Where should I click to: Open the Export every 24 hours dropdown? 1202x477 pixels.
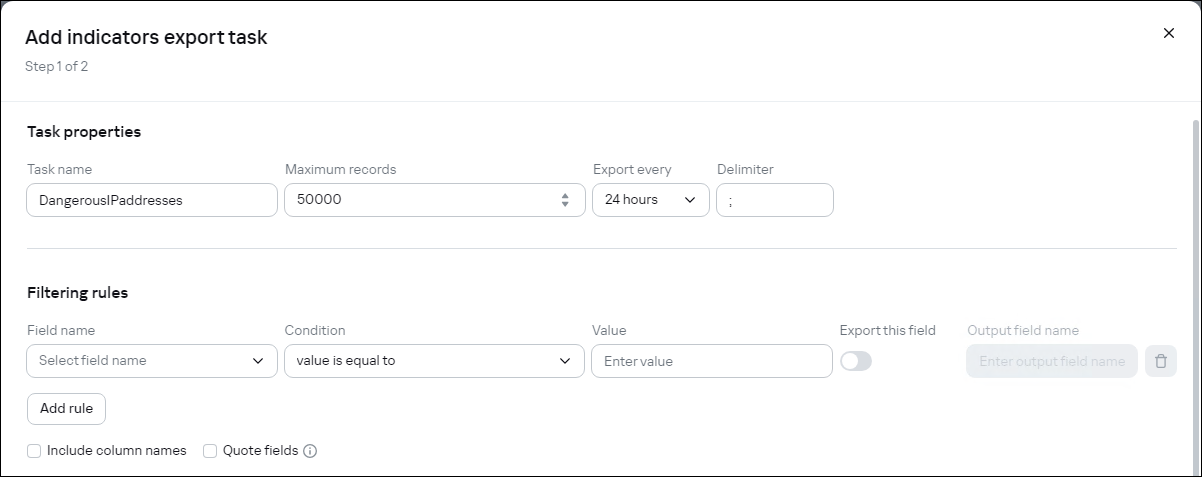(x=650, y=200)
